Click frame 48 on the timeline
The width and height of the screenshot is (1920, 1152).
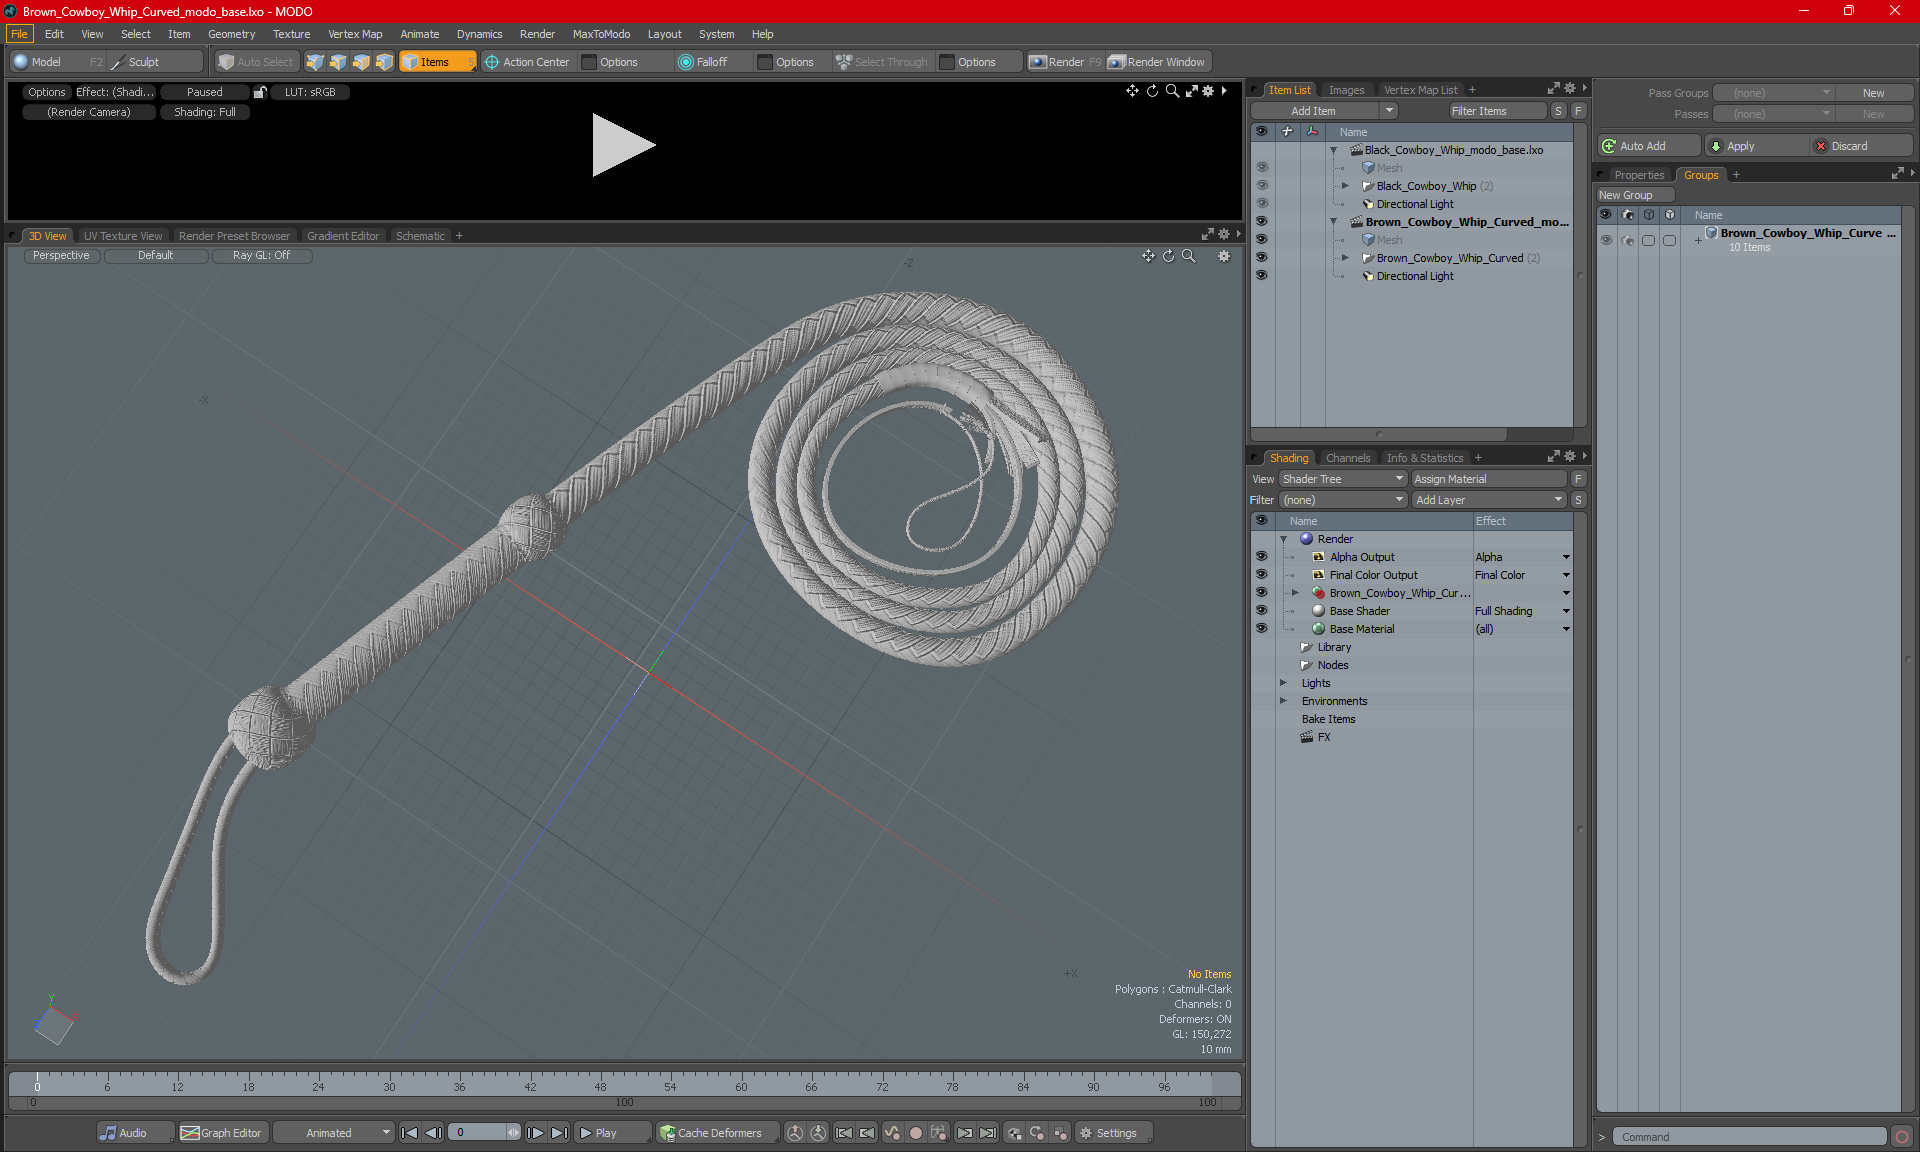[600, 1086]
